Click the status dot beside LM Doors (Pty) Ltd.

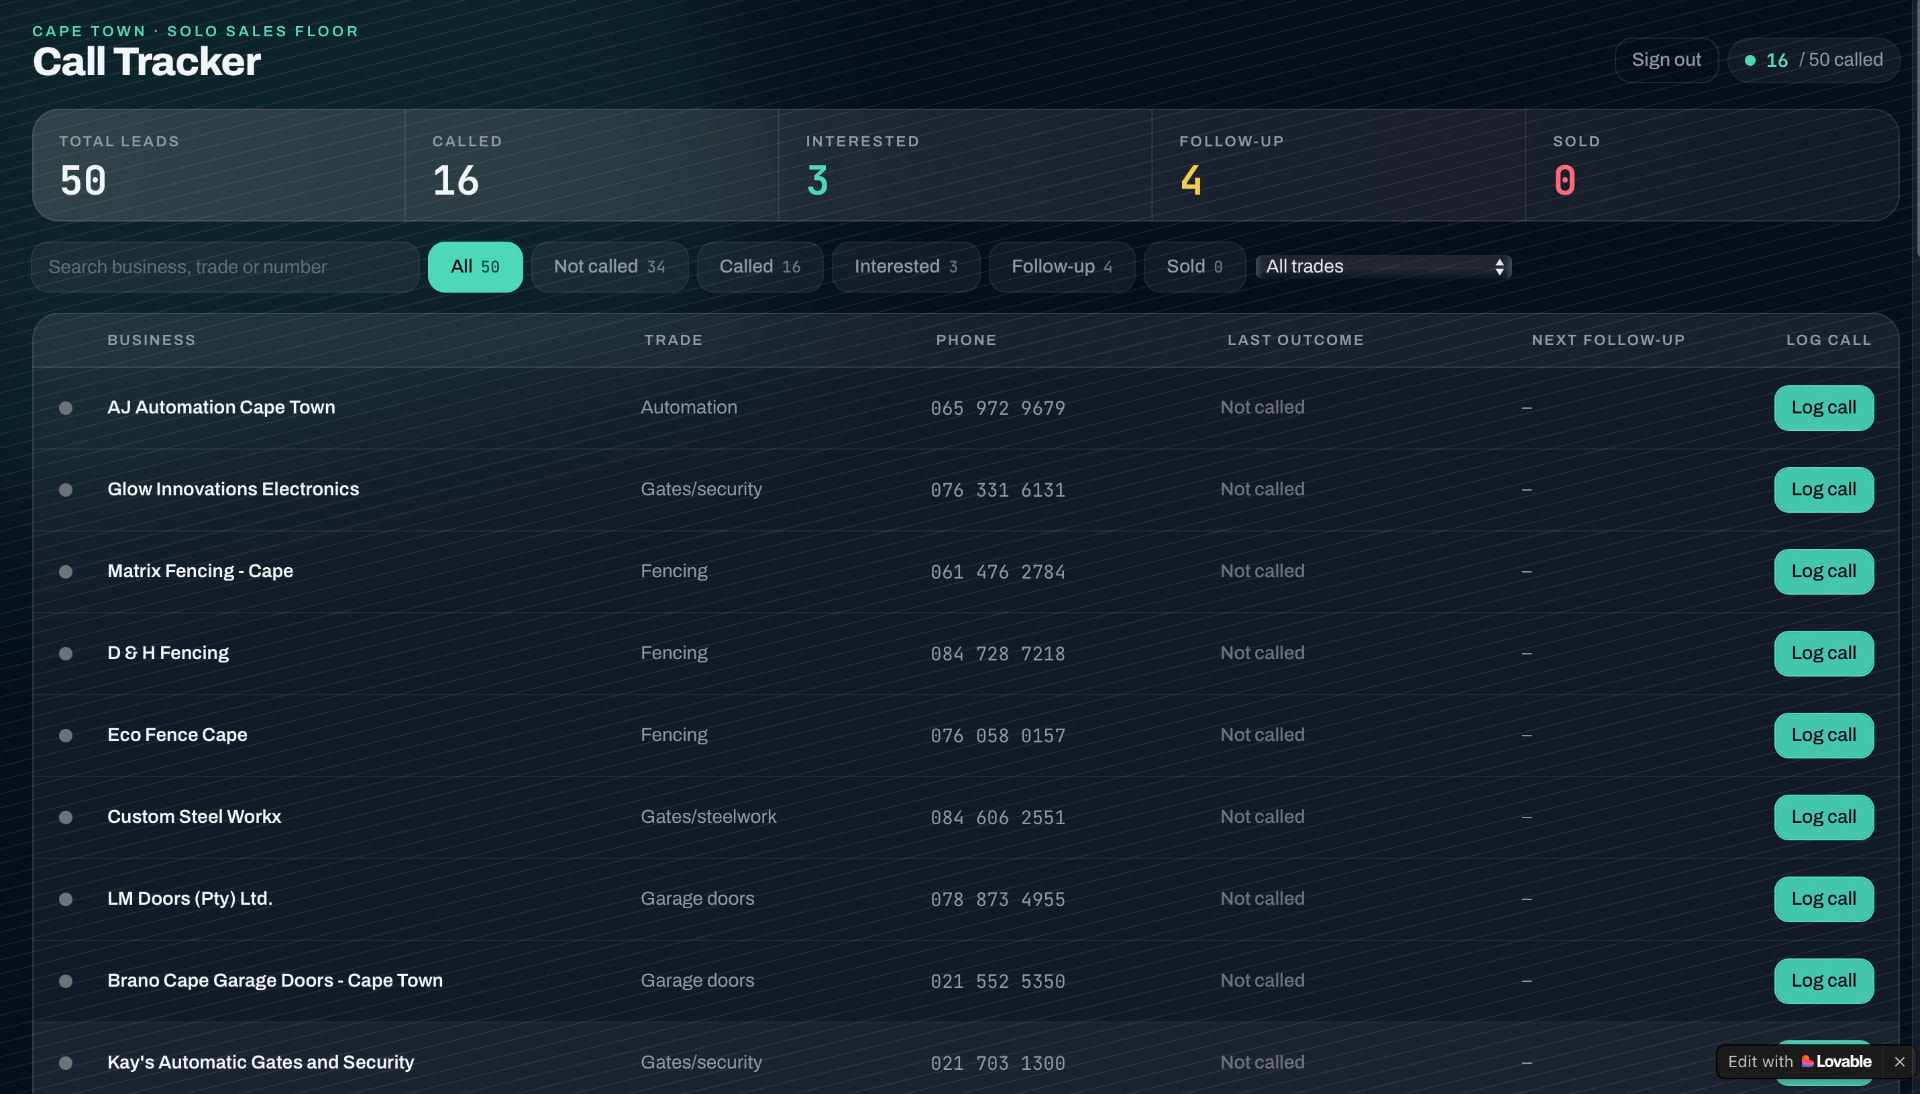click(66, 899)
